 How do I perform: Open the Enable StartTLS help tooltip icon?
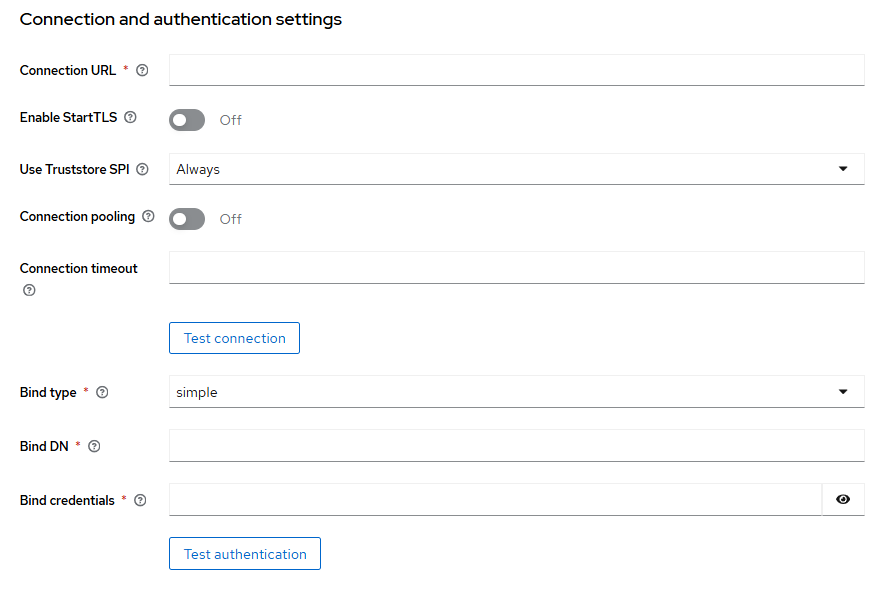(130, 118)
